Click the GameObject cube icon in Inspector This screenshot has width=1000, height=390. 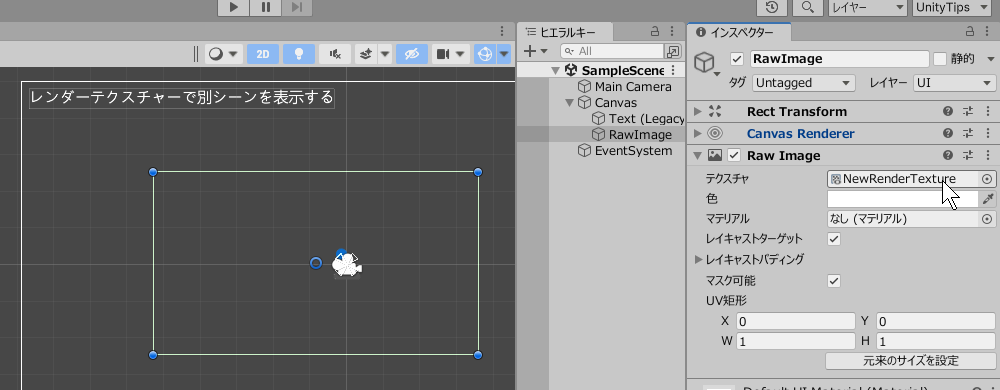704,62
